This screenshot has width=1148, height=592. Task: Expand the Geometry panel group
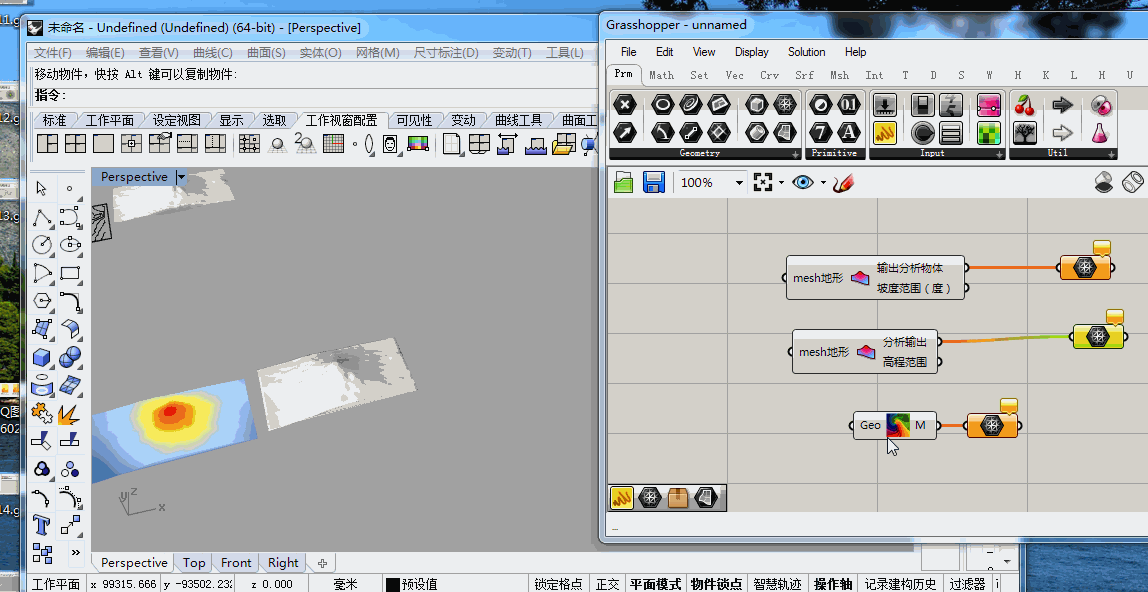tap(795, 154)
